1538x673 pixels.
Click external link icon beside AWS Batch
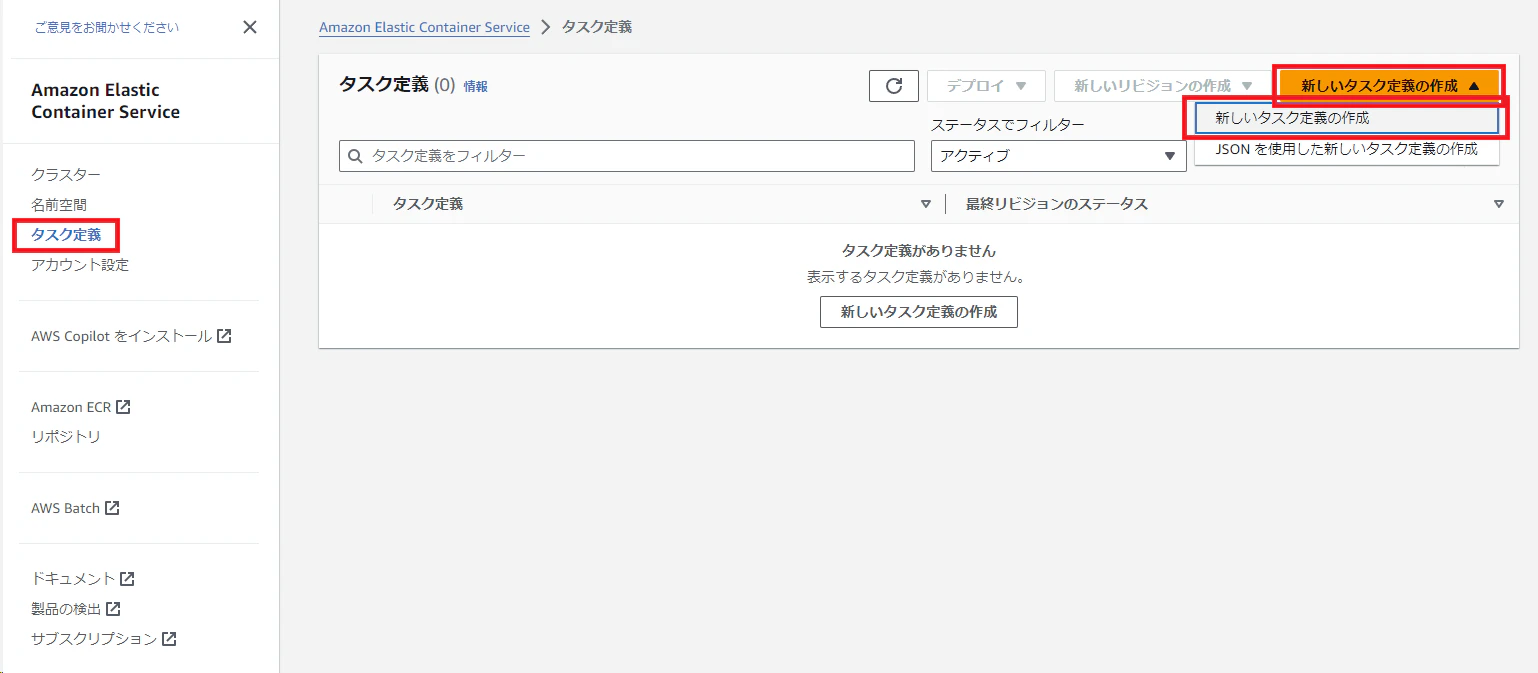click(112, 508)
